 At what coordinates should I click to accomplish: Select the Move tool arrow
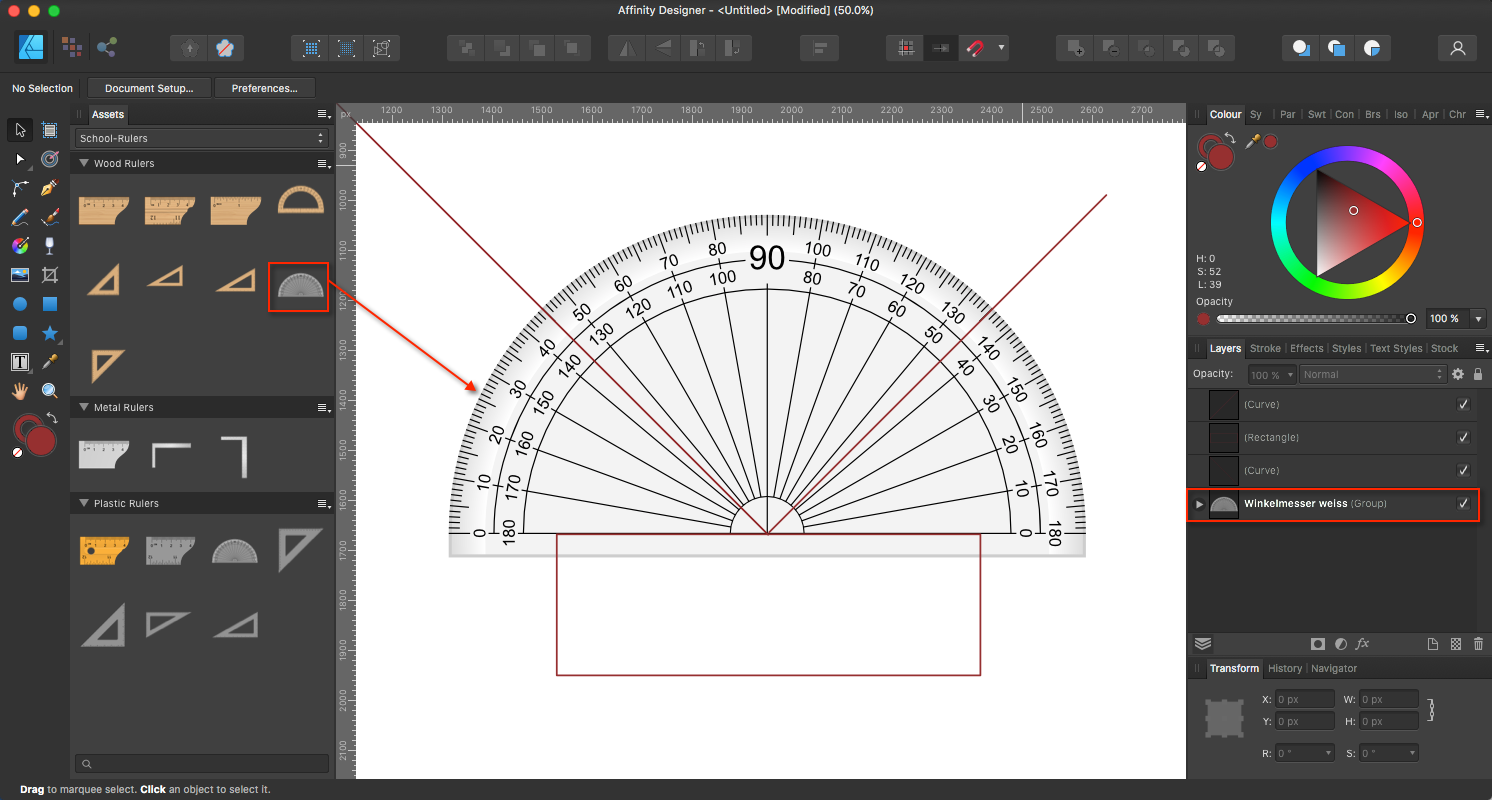[x=20, y=130]
